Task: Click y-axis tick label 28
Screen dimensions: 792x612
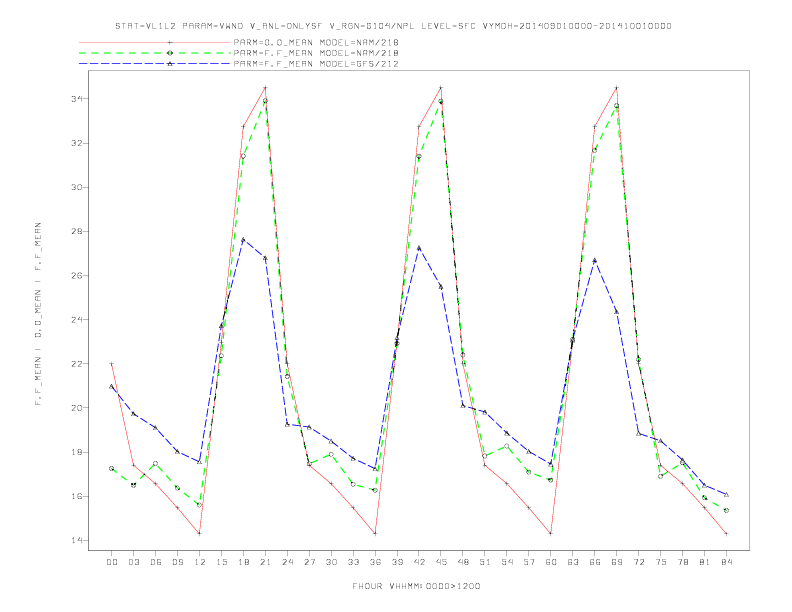Action: (76, 231)
